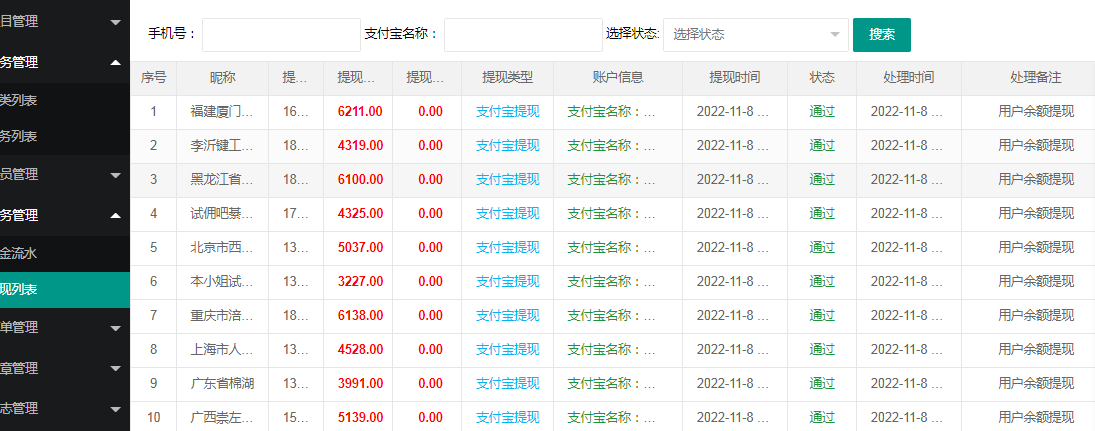Click the 支付宝名称 input field

(x=522, y=34)
